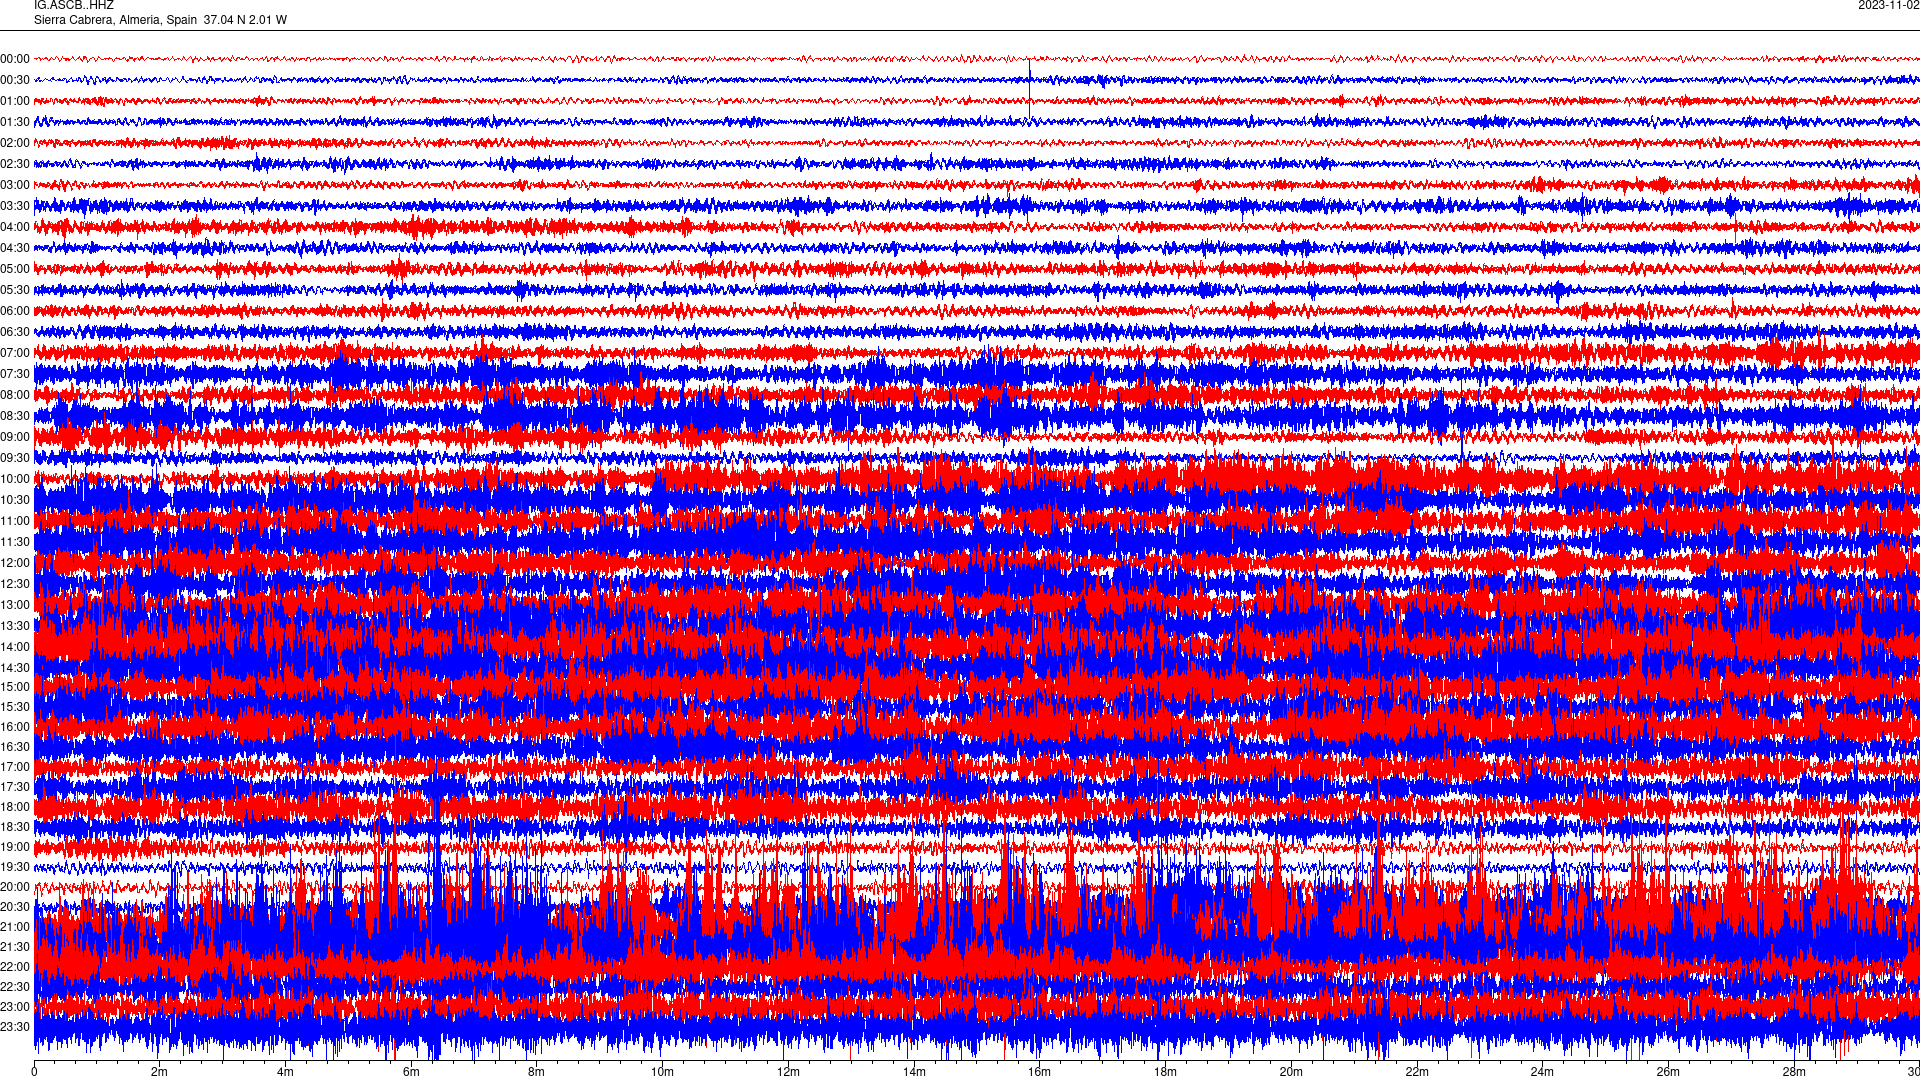Click the 28m tick on time axis
This screenshot has height=1080, width=1920.
(1794, 1072)
